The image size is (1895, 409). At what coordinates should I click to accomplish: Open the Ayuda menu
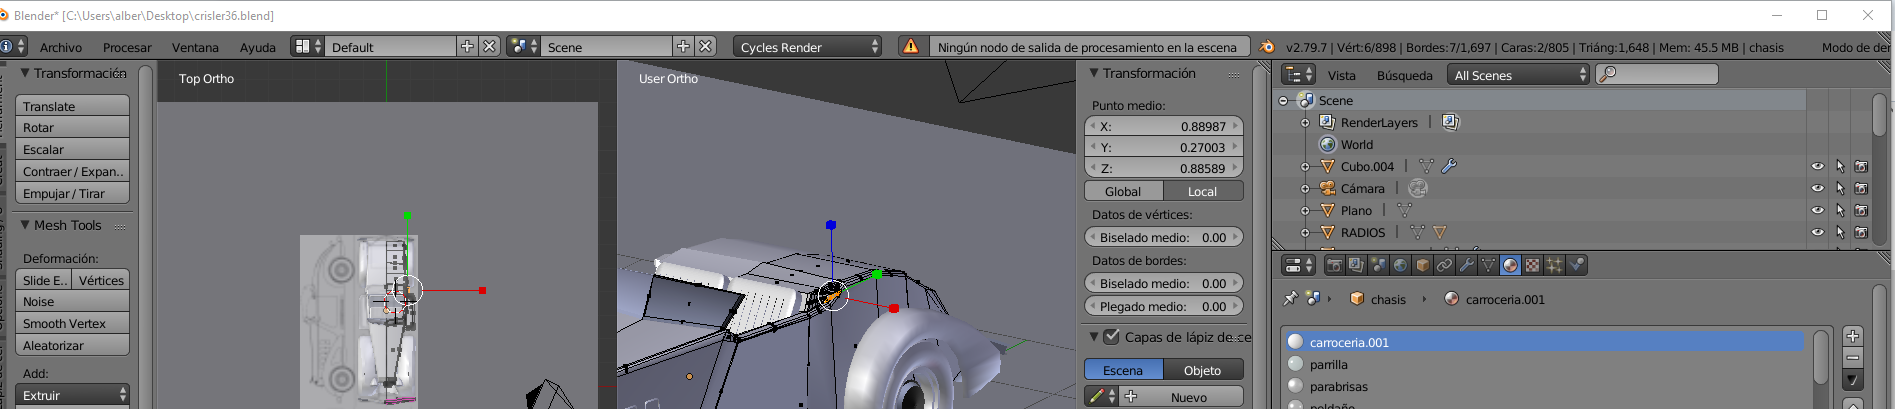point(257,47)
